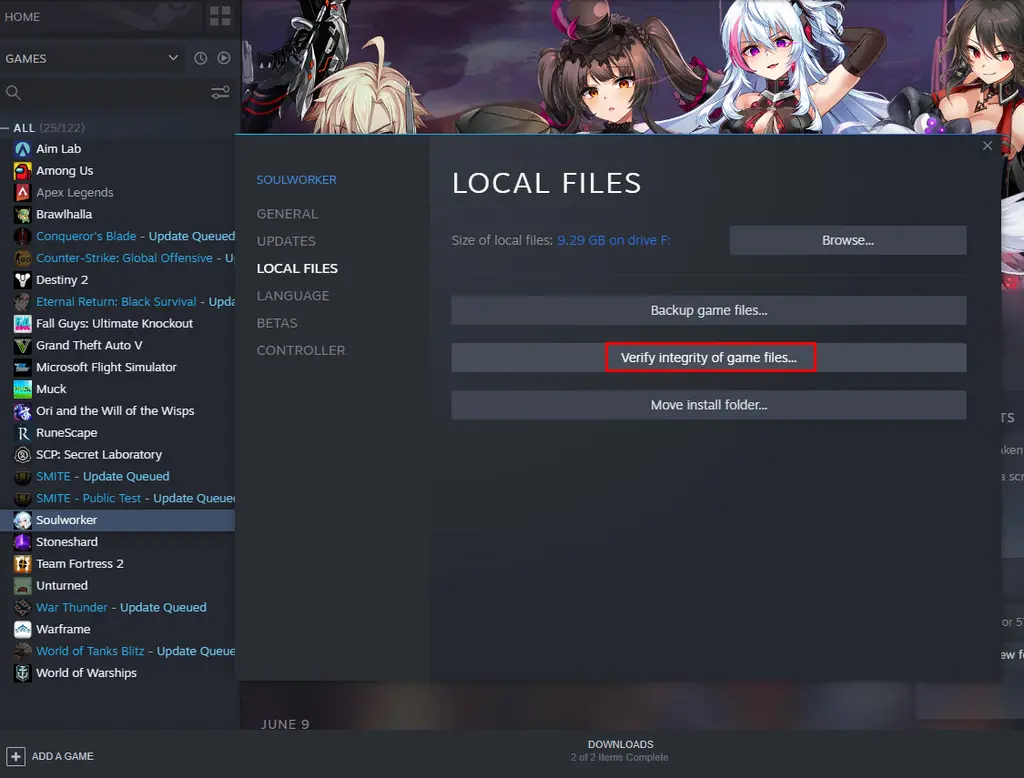Click the Ori and the Will of the Wisps icon

pos(22,411)
